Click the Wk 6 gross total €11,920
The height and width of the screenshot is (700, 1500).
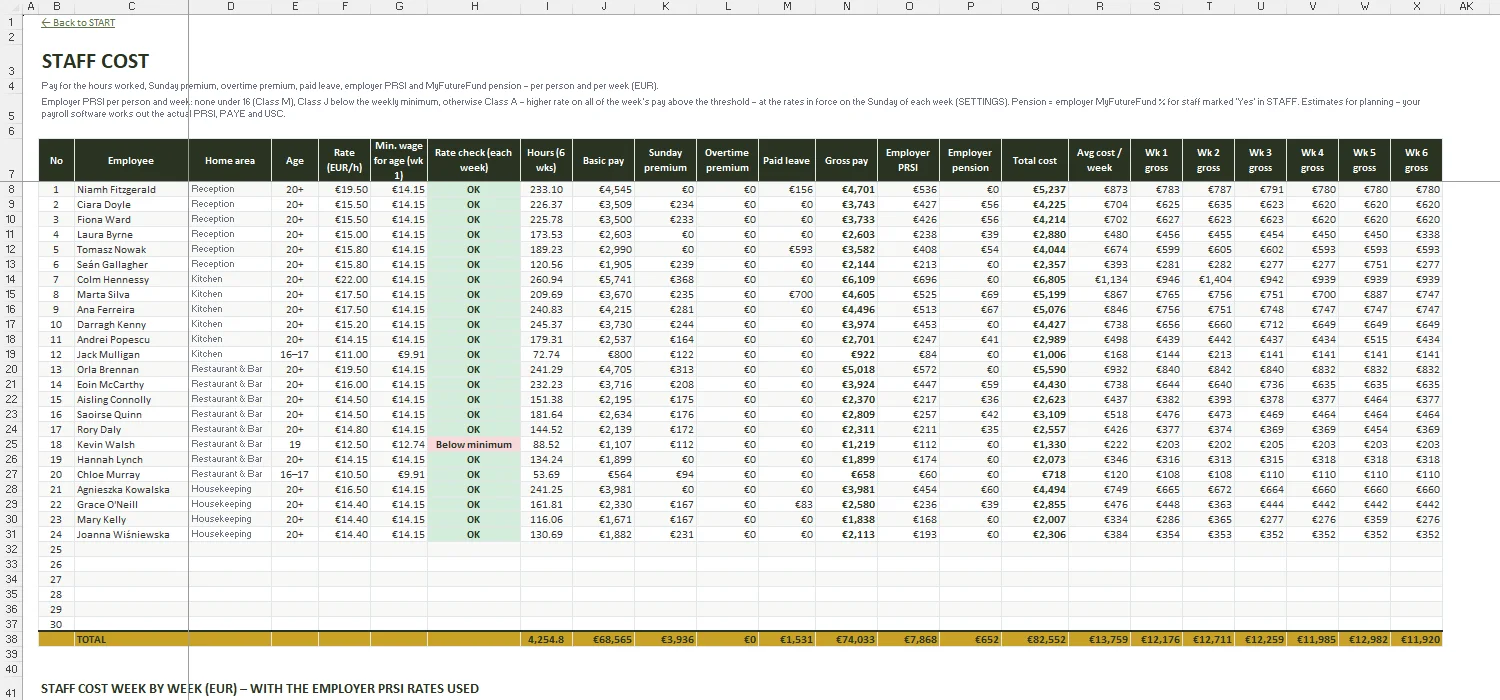[x=1416, y=639]
